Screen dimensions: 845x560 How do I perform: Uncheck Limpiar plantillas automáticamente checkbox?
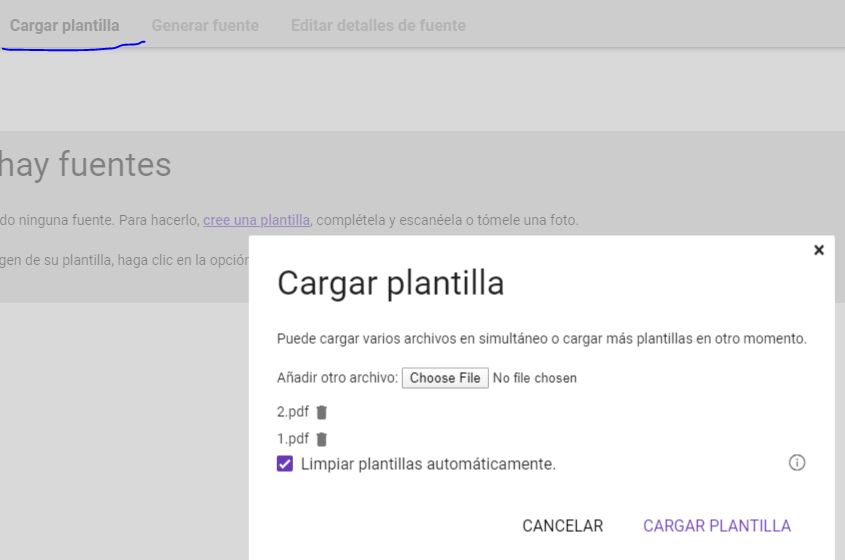(x=285, y=464)
